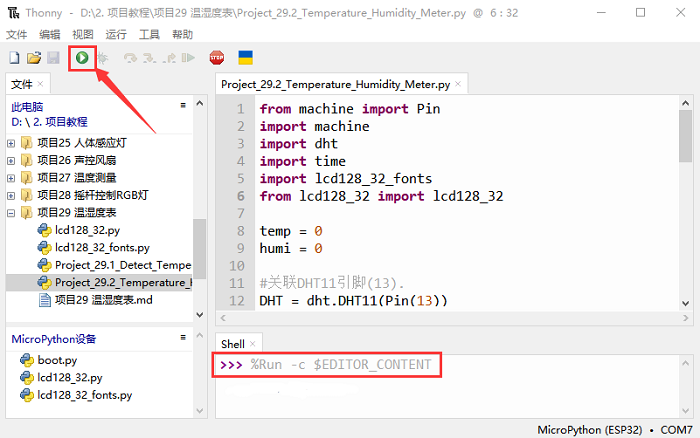
Task: Click the editor vertical scrollbar
Action: pos(685,200)
